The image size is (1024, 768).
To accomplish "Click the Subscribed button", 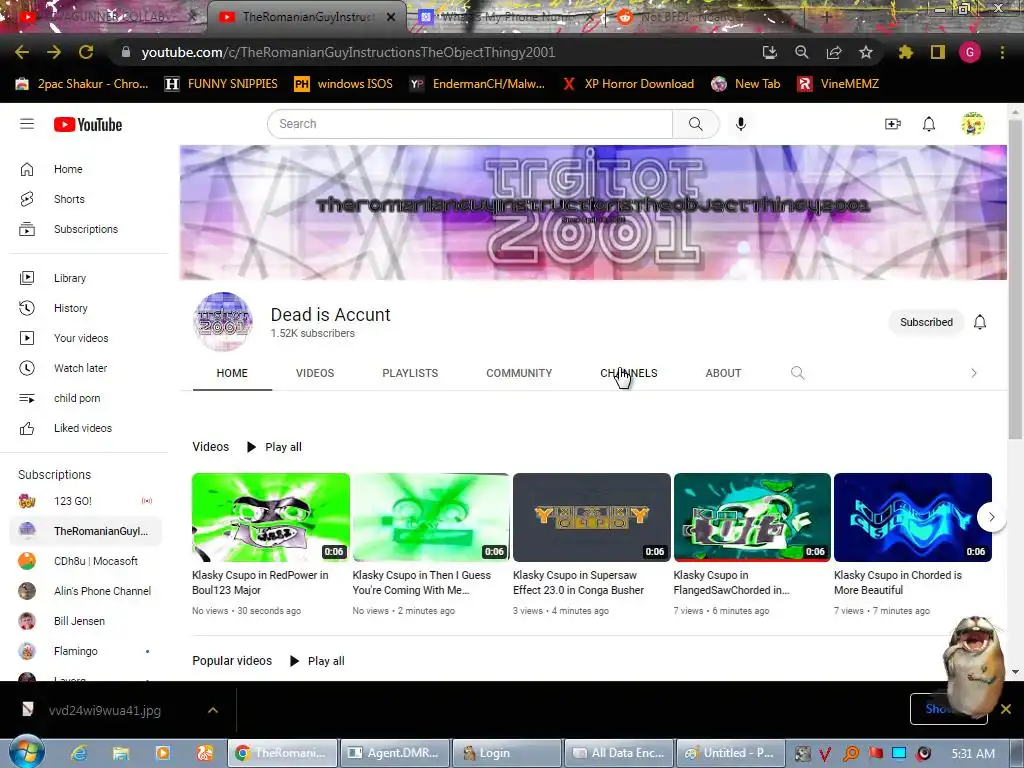I will 926,322.
